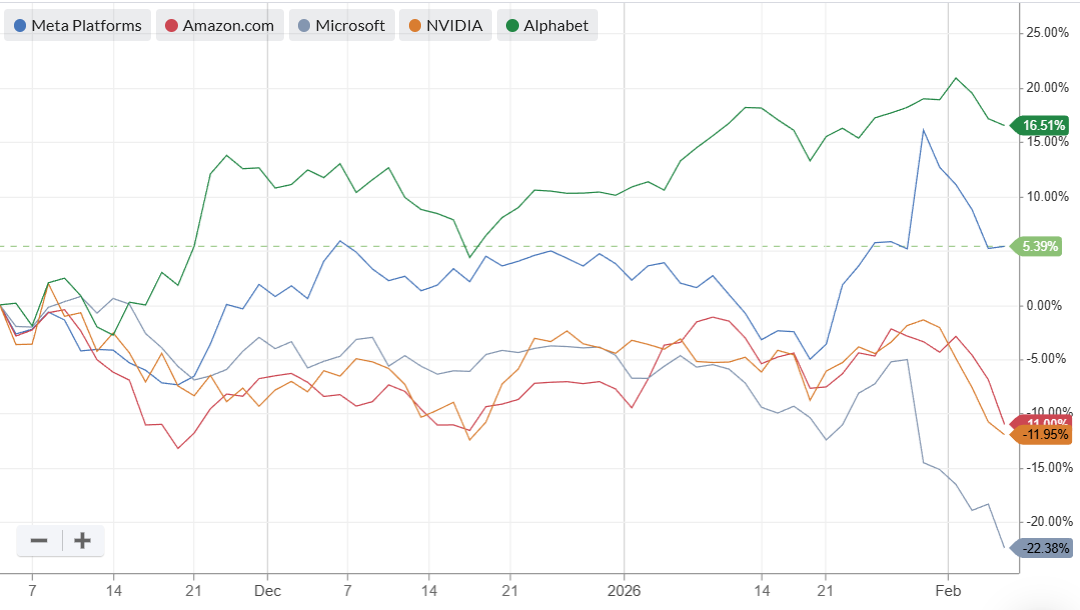This screenshot has width=1080, height=610.
Task: Click the Dec marker on time axis
Action: click(267, 591)
